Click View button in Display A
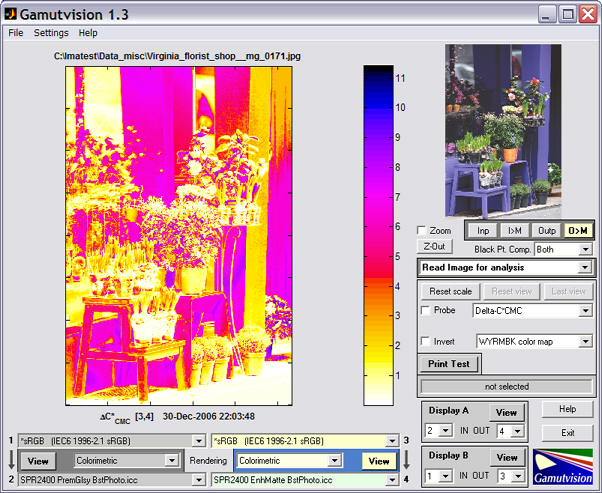602x493 pixels. pyautogui.click(x=506, y=412)
